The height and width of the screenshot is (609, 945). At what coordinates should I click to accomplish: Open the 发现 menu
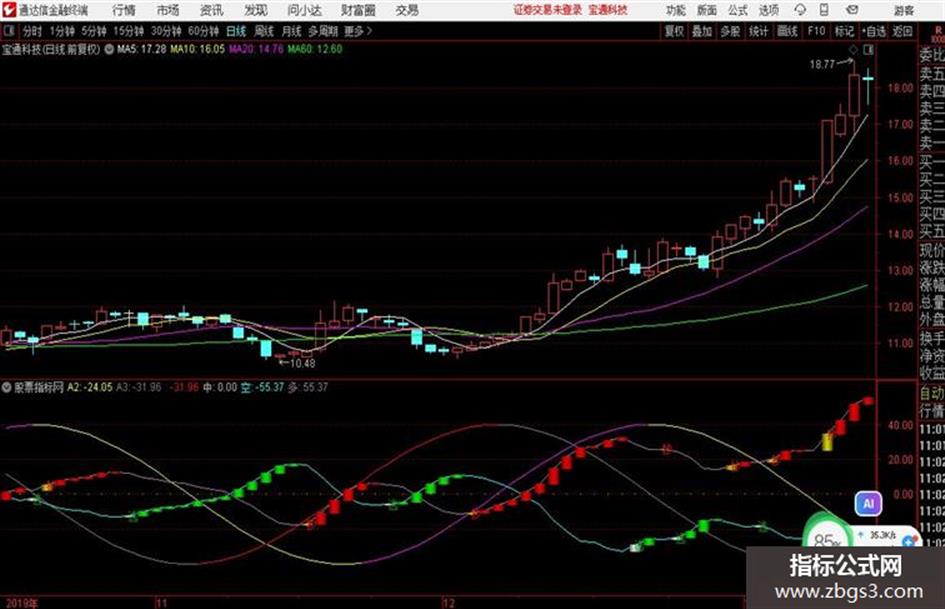click(x=256, y=10)
